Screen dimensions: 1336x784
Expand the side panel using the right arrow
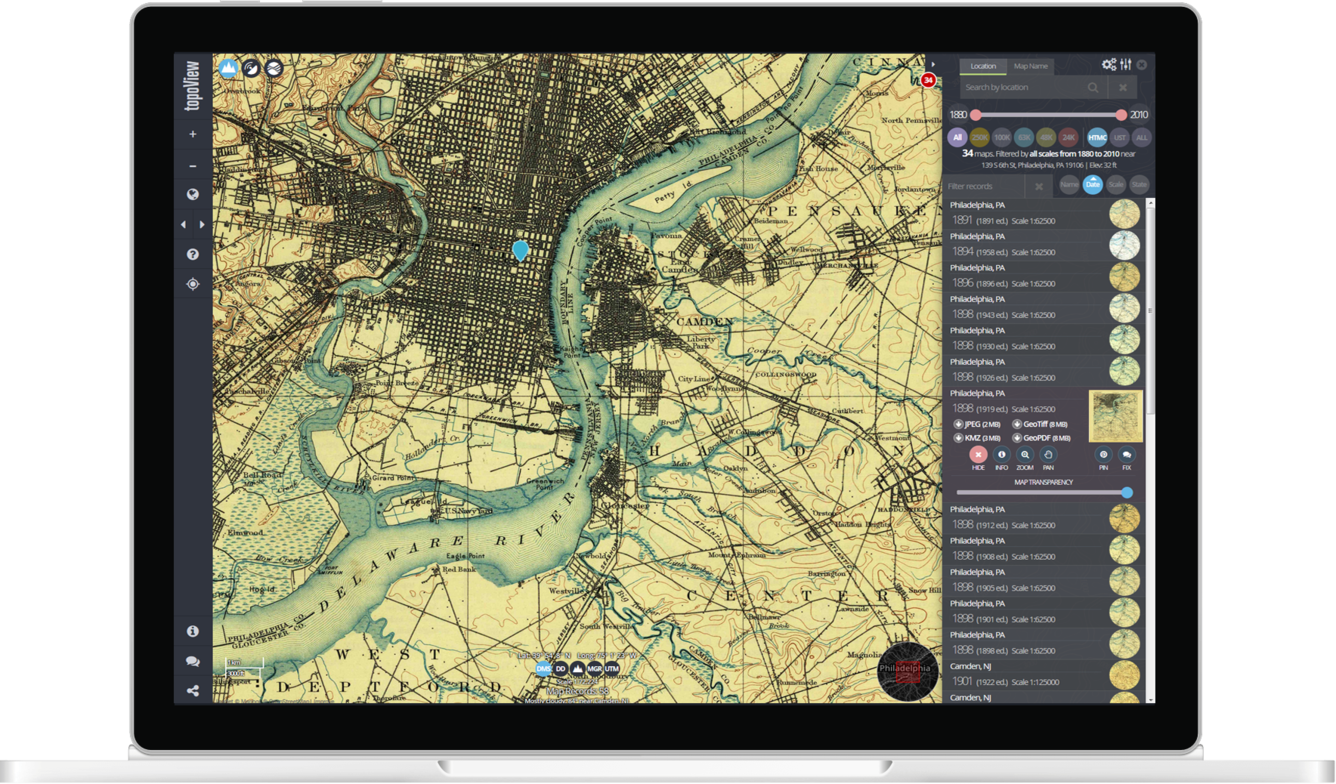[x=202, y=224]
